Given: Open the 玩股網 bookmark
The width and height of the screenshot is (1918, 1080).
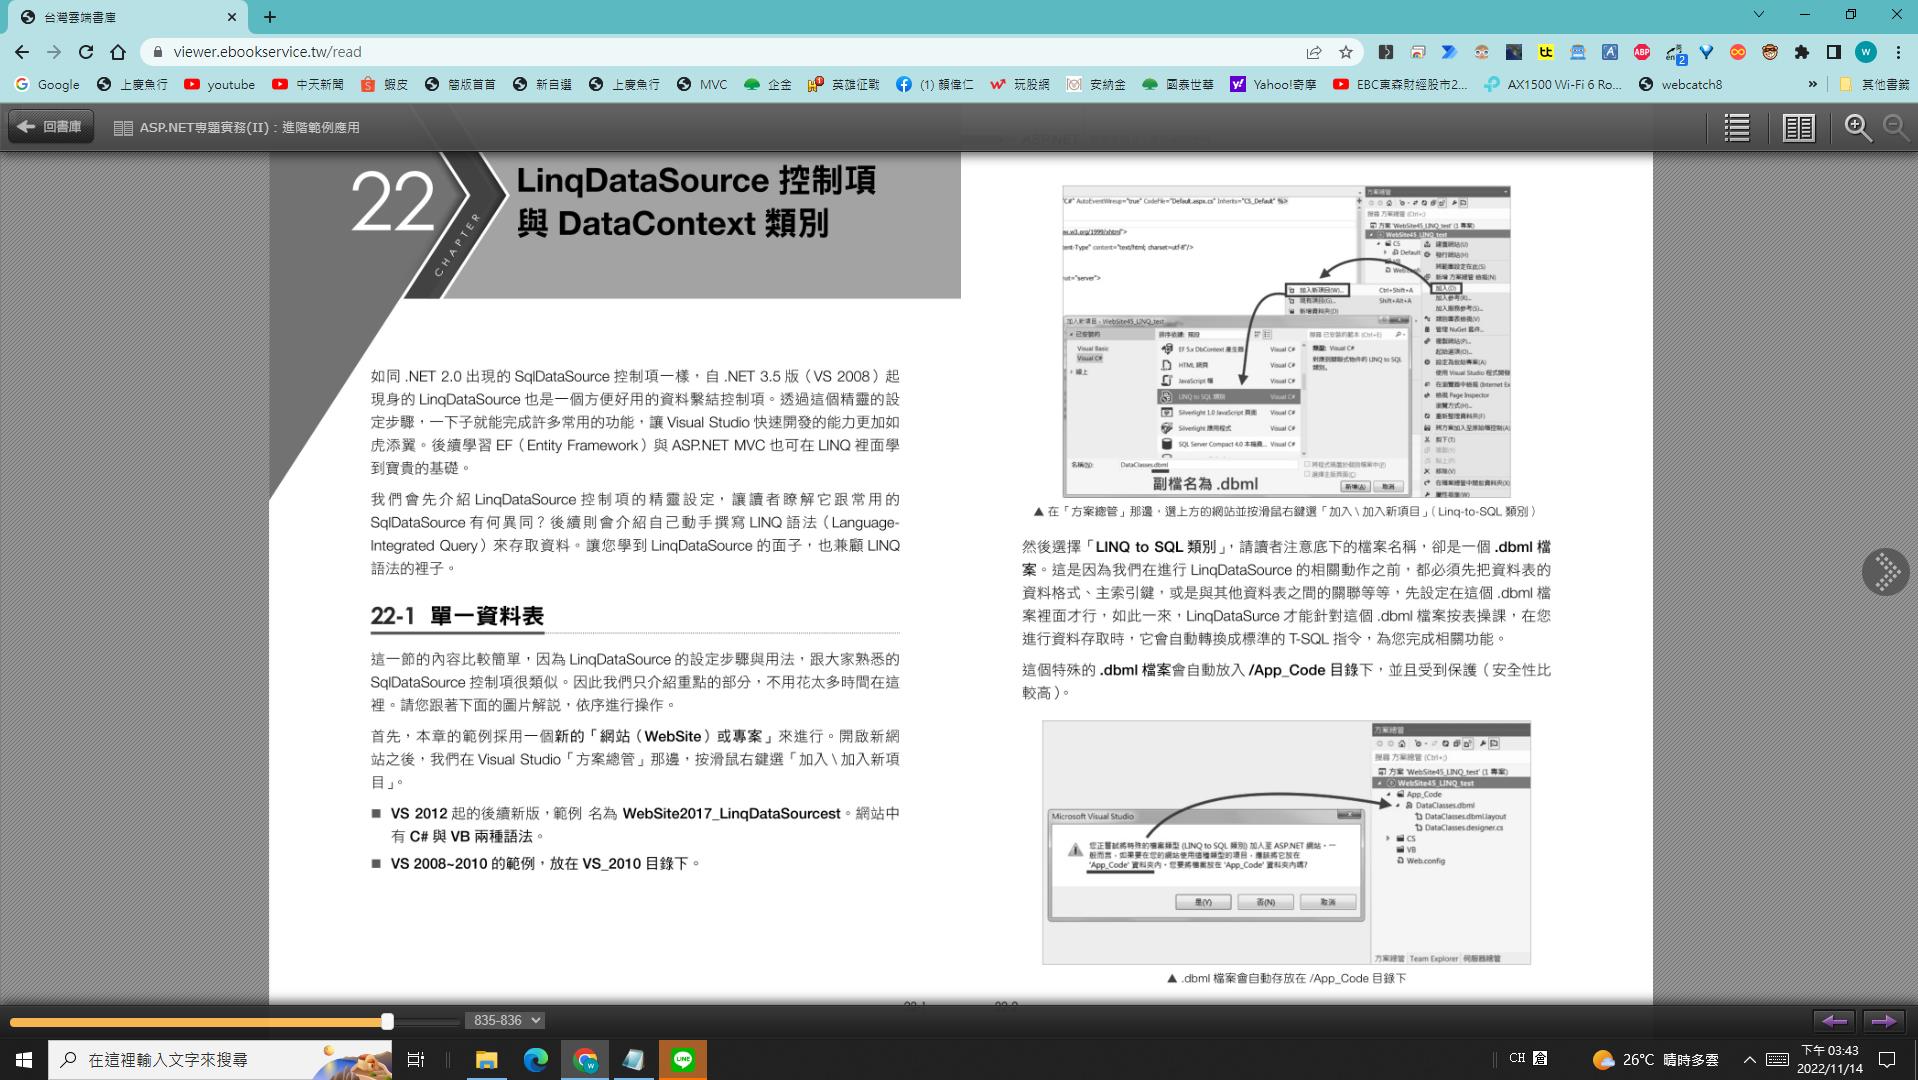Looking at the screenshot, I should coord(1019,85).
